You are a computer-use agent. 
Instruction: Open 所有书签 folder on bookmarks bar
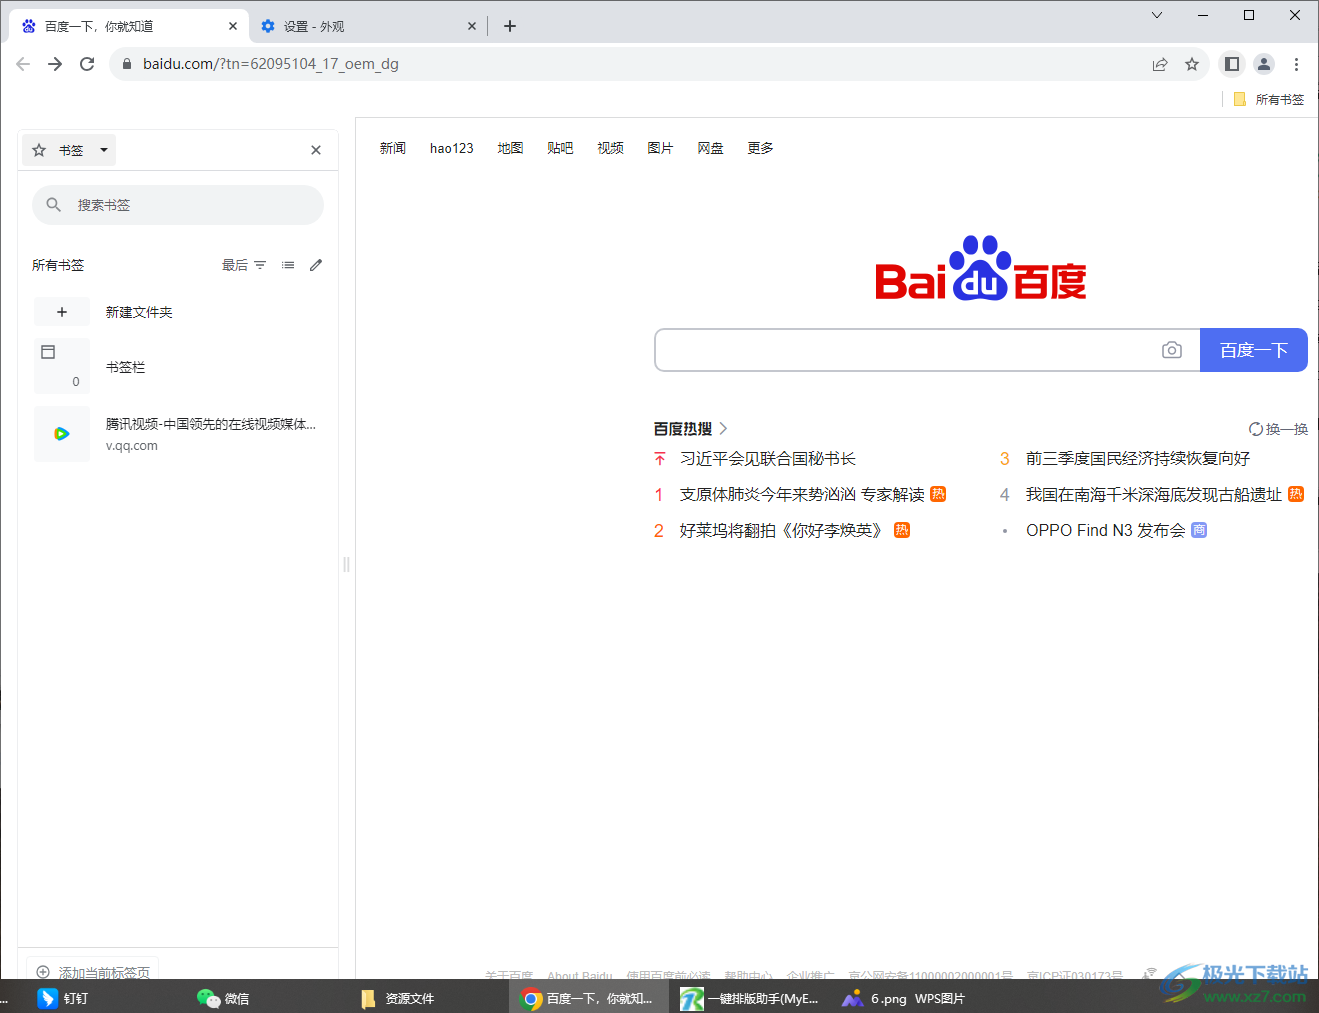click(x=1269, y=99)
